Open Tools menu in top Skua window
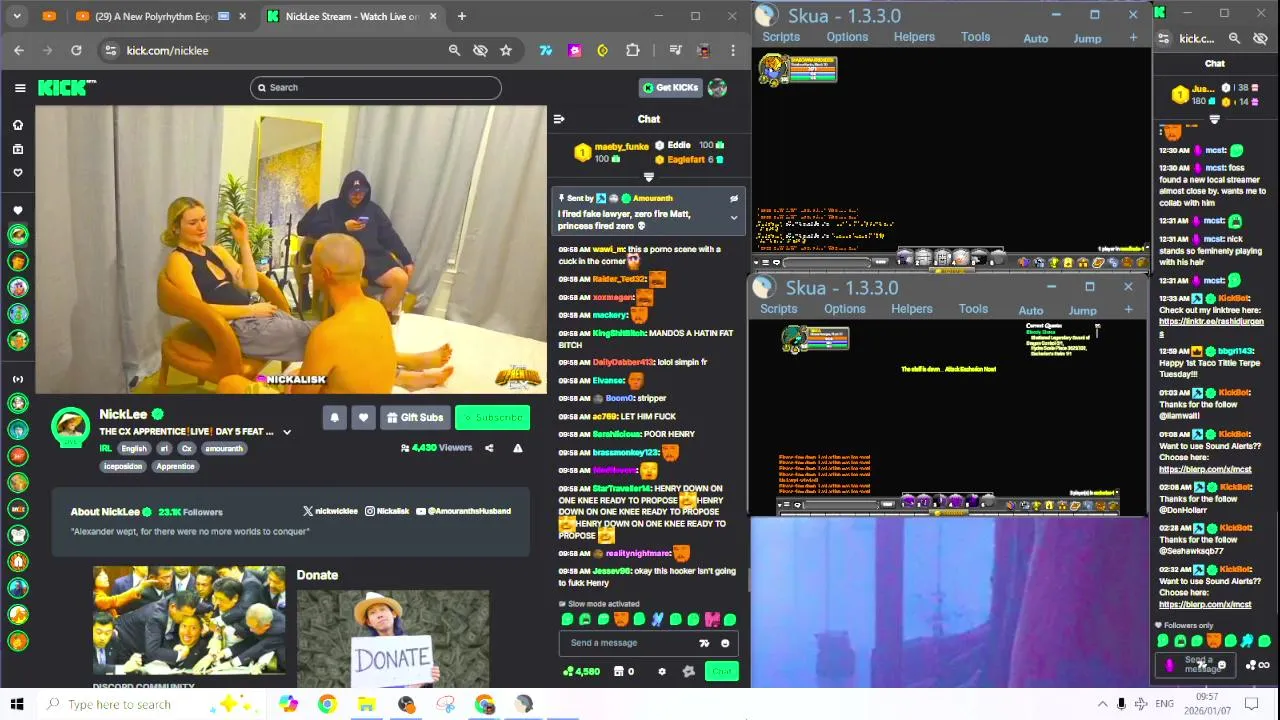1280x720 pixels. [x=976, y=37]
